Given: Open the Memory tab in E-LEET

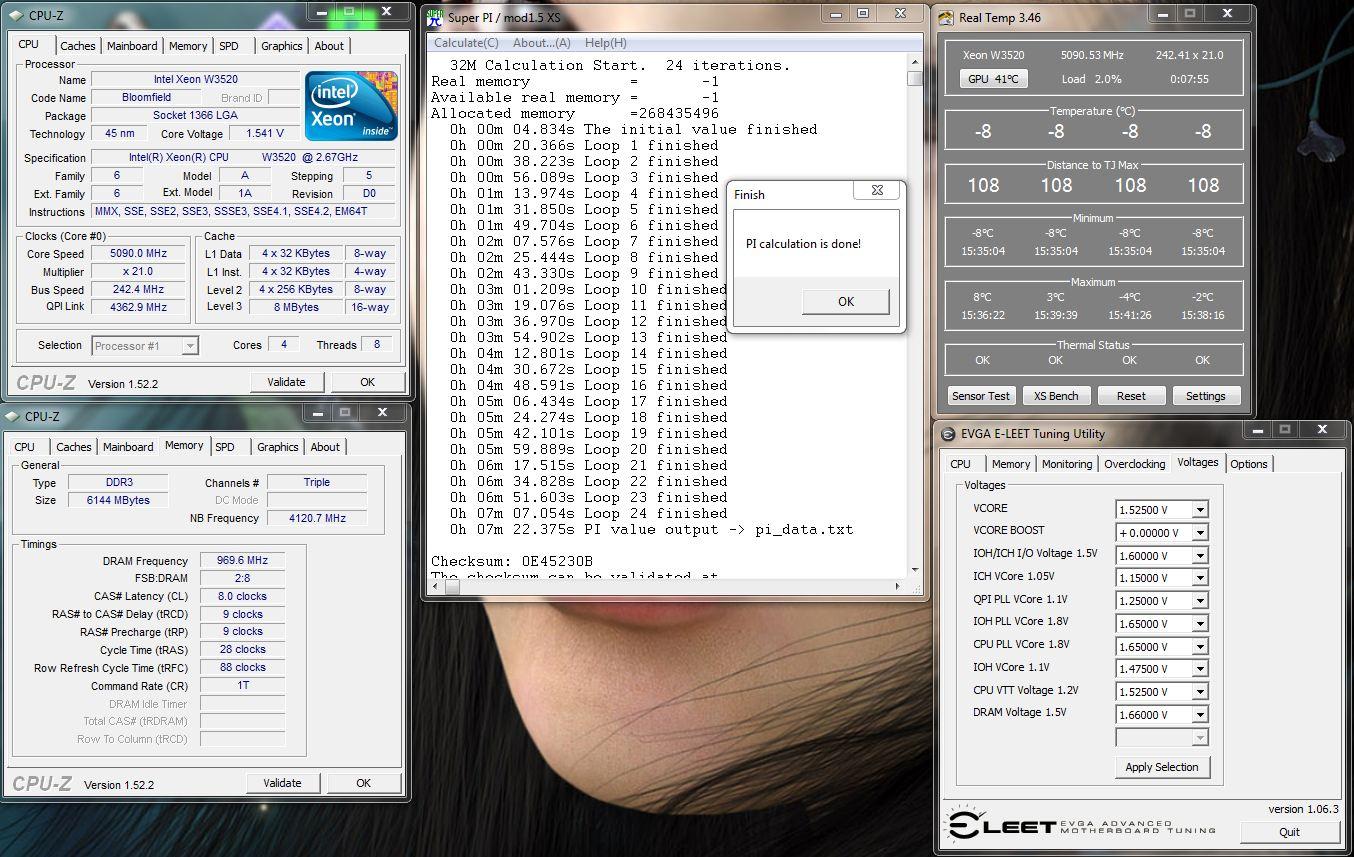Looking at the screenshot, I should (1011, 464).
